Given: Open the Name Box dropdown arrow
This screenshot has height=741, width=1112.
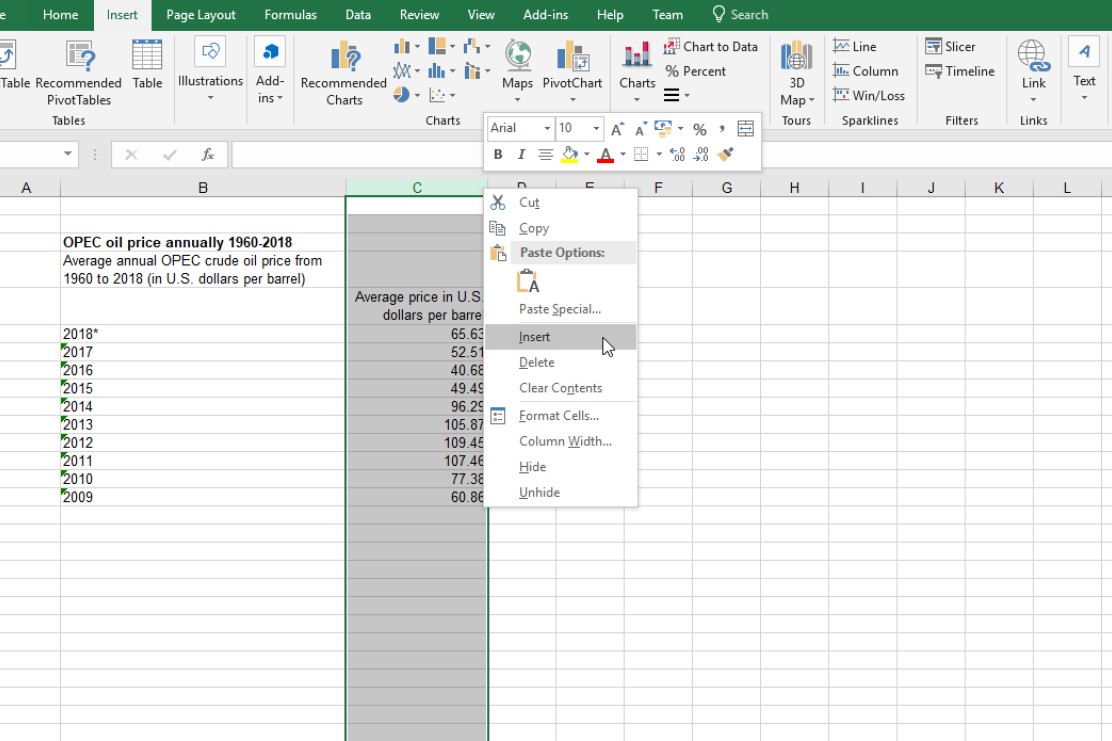Looking at the screenshot, I should tap(67, 154).
